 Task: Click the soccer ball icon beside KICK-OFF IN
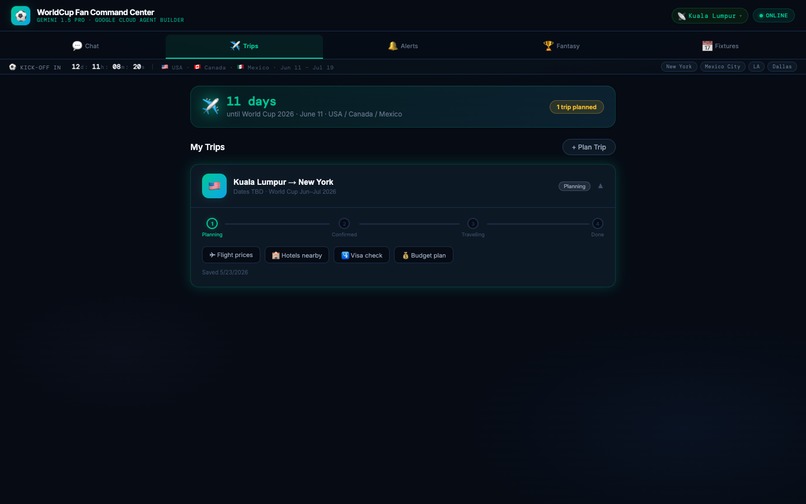(12, 67)
